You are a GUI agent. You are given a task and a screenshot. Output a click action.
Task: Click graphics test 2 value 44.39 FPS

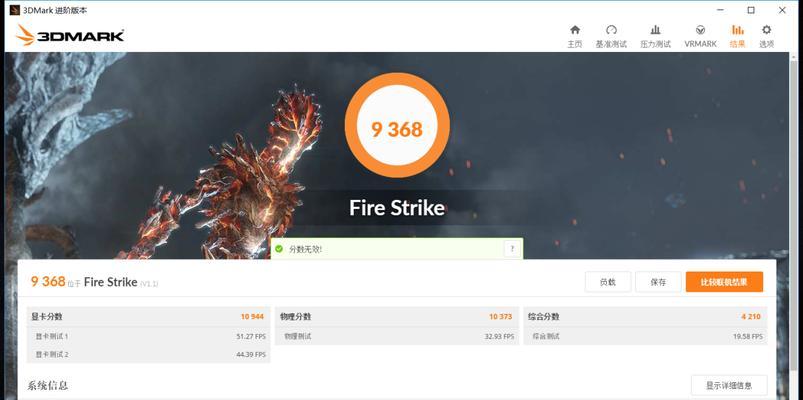(251, 354)
